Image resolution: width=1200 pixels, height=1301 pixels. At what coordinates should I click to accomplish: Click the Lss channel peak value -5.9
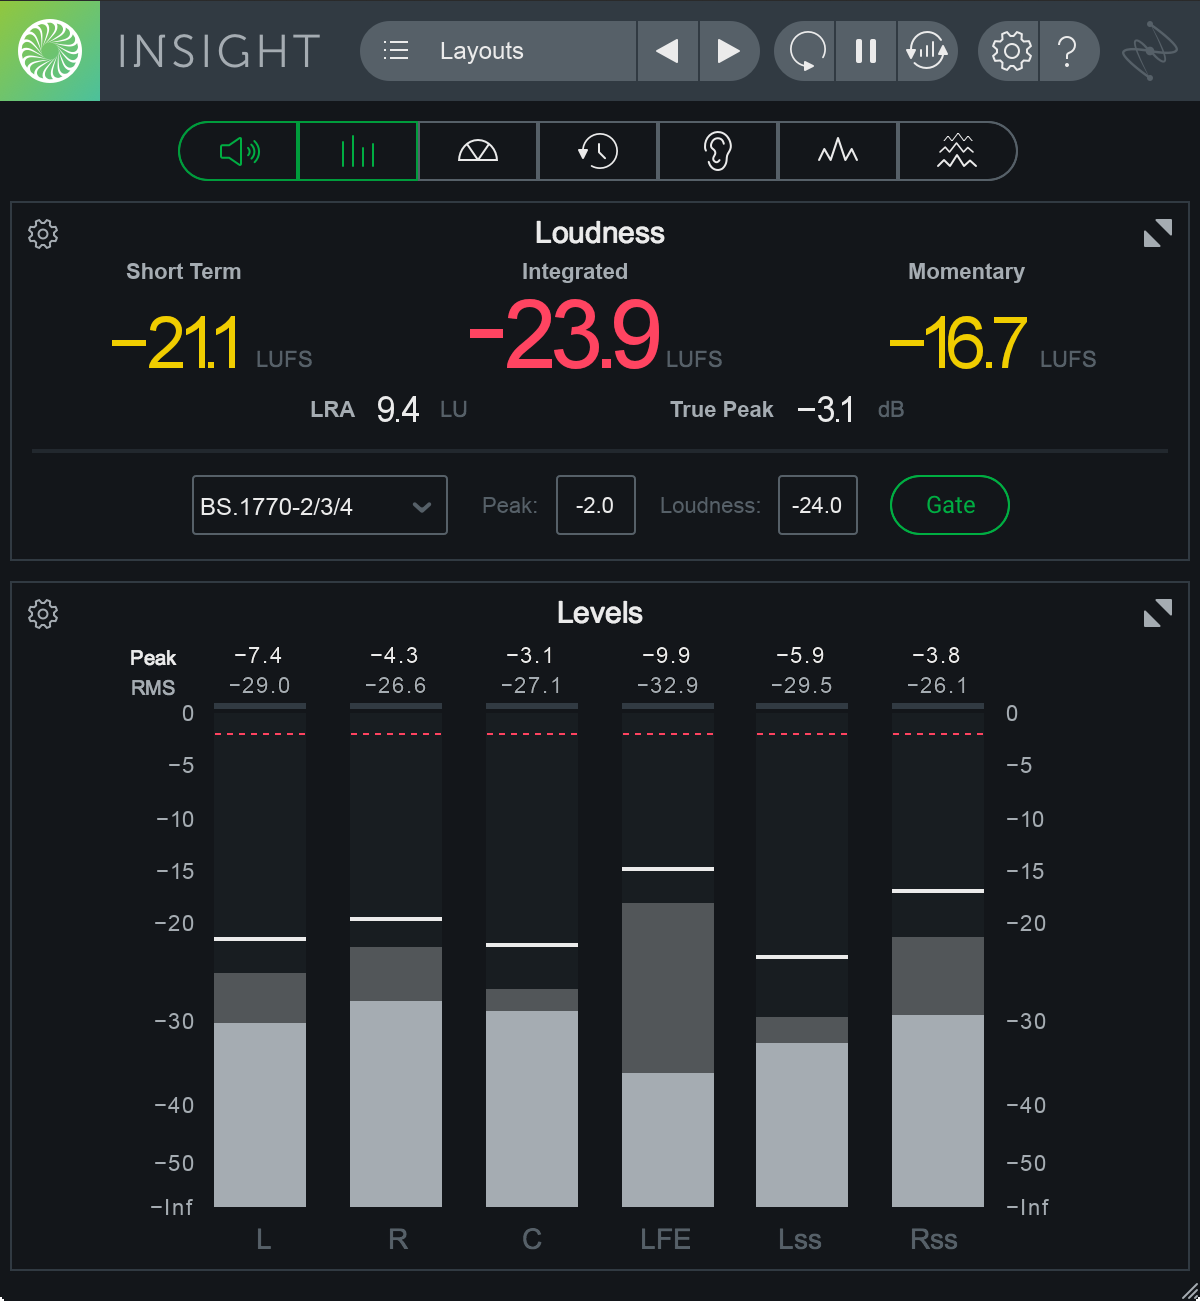tap(800, 656)
